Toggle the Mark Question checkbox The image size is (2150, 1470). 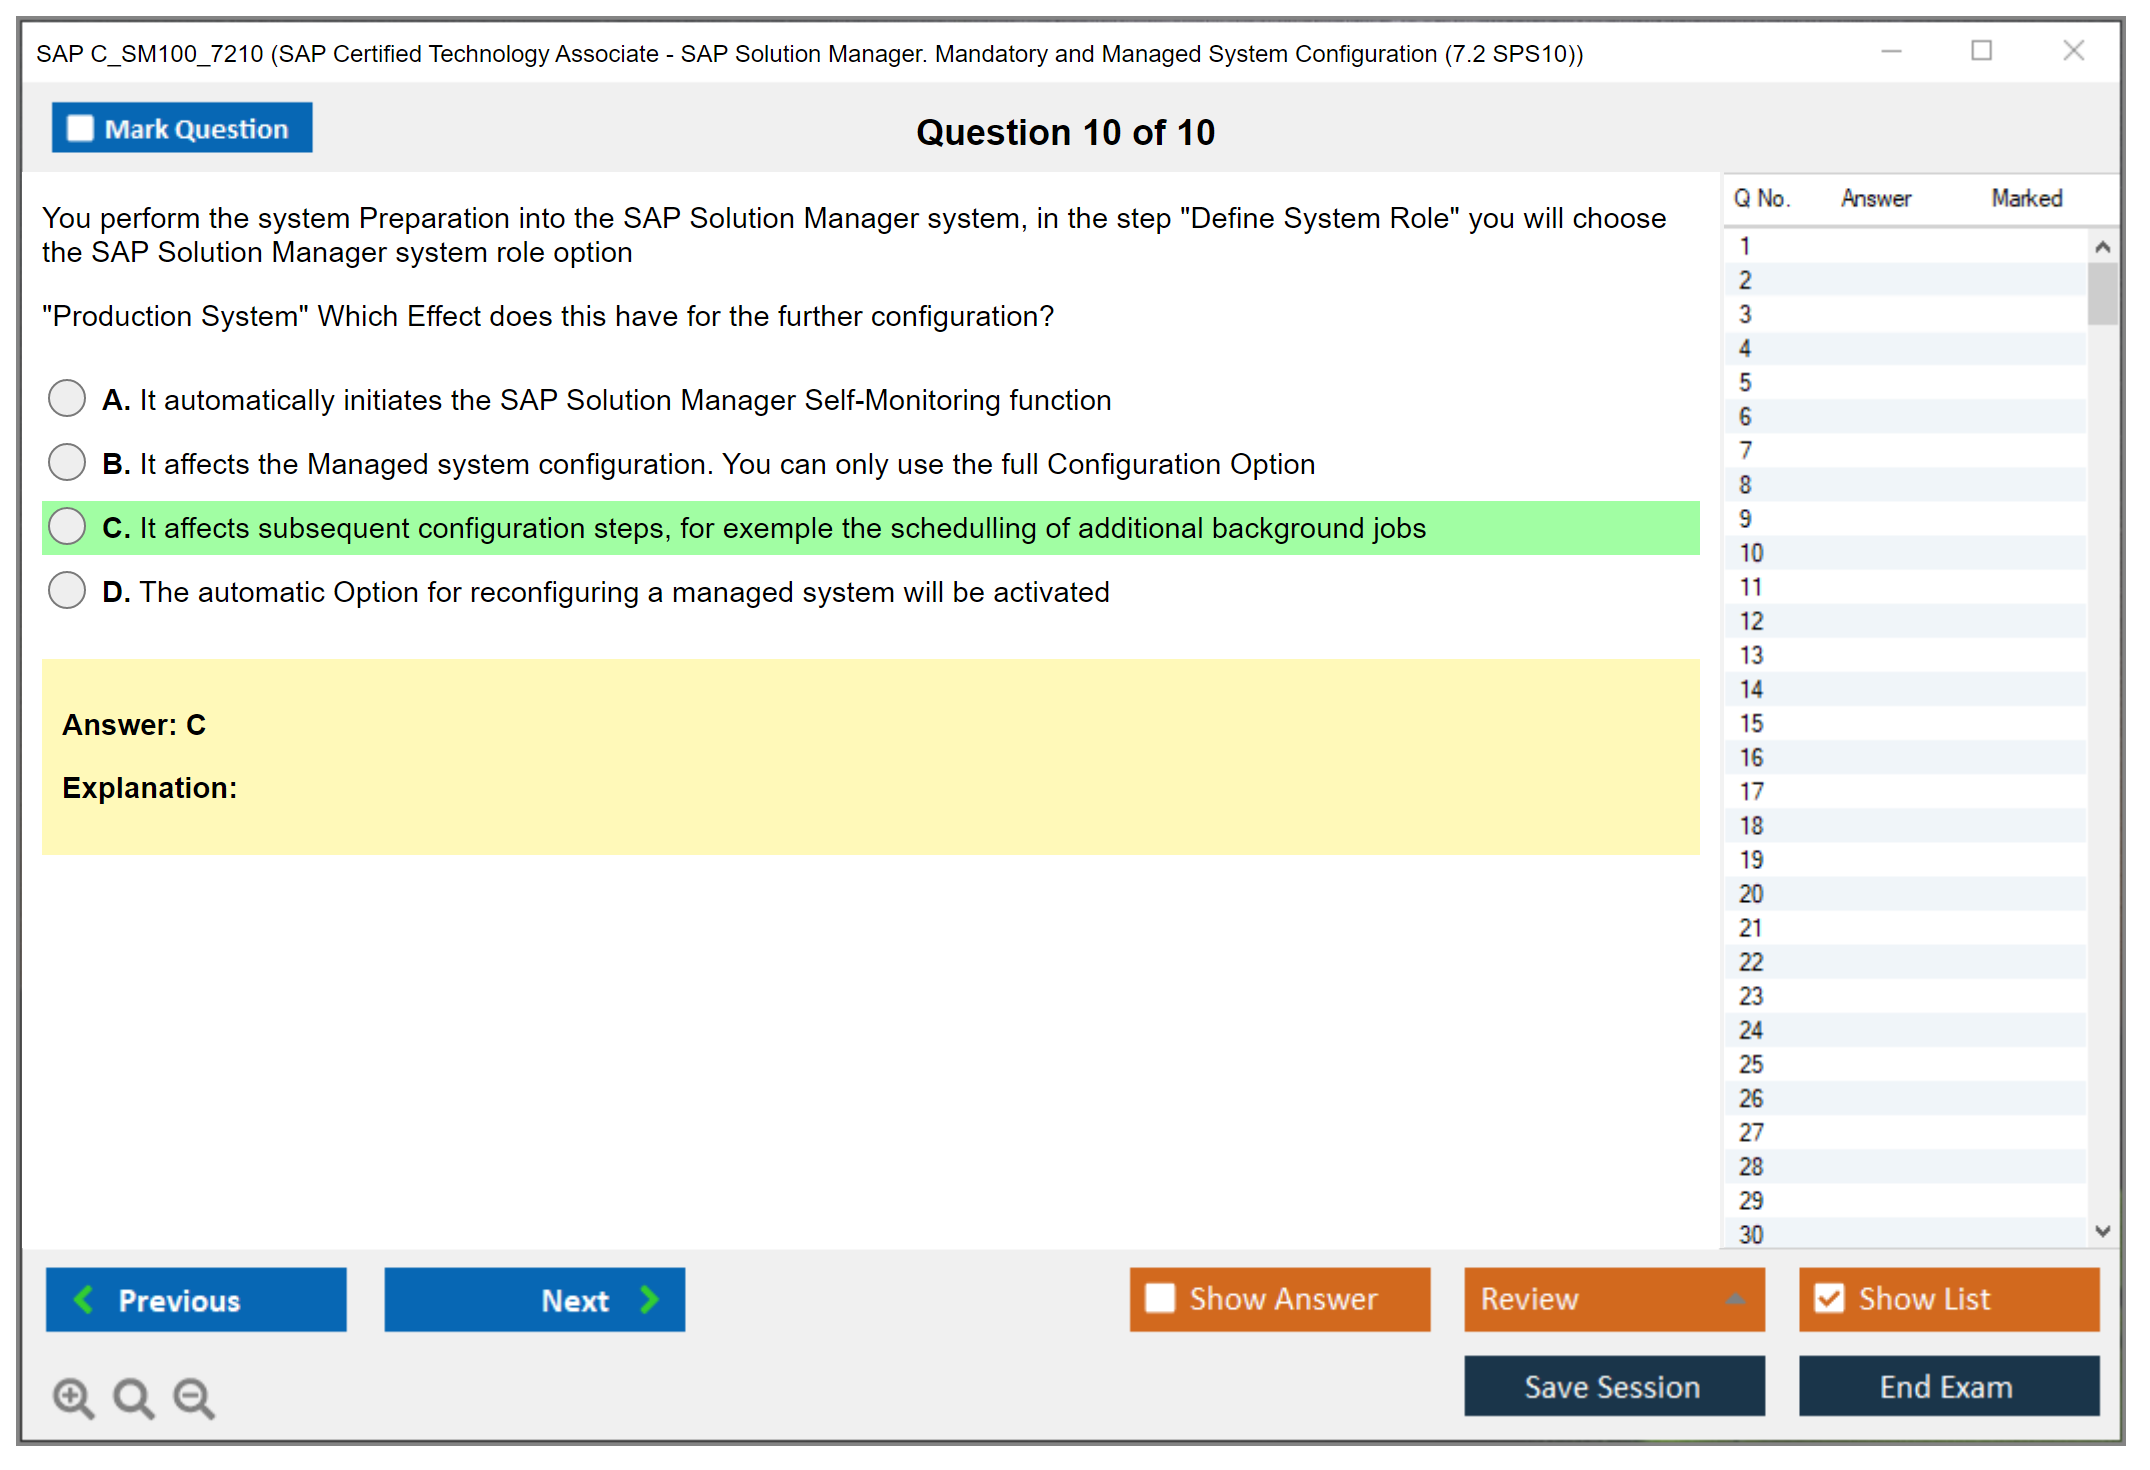[80, 129]
